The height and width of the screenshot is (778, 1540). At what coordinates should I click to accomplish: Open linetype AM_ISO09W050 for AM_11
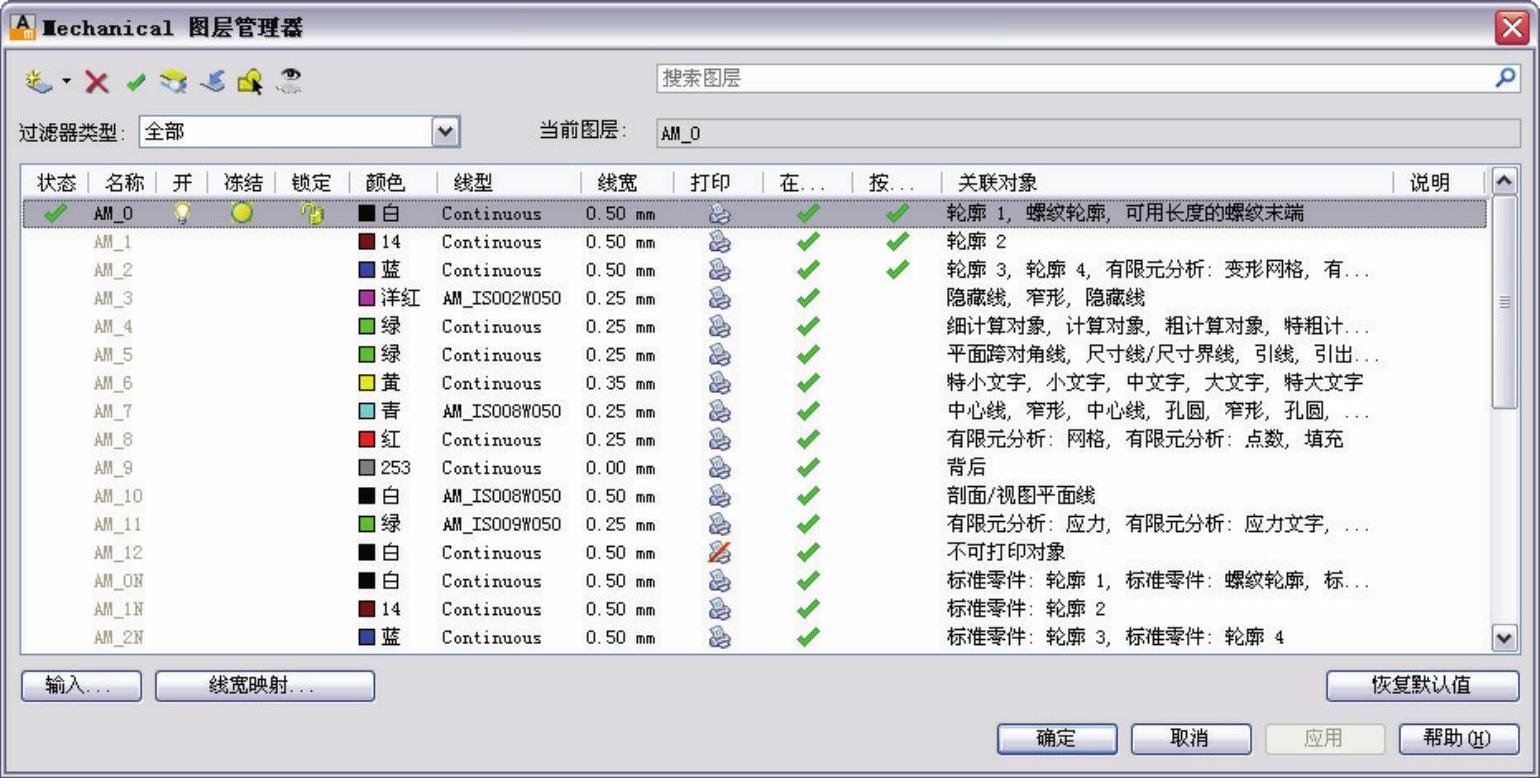501,524
